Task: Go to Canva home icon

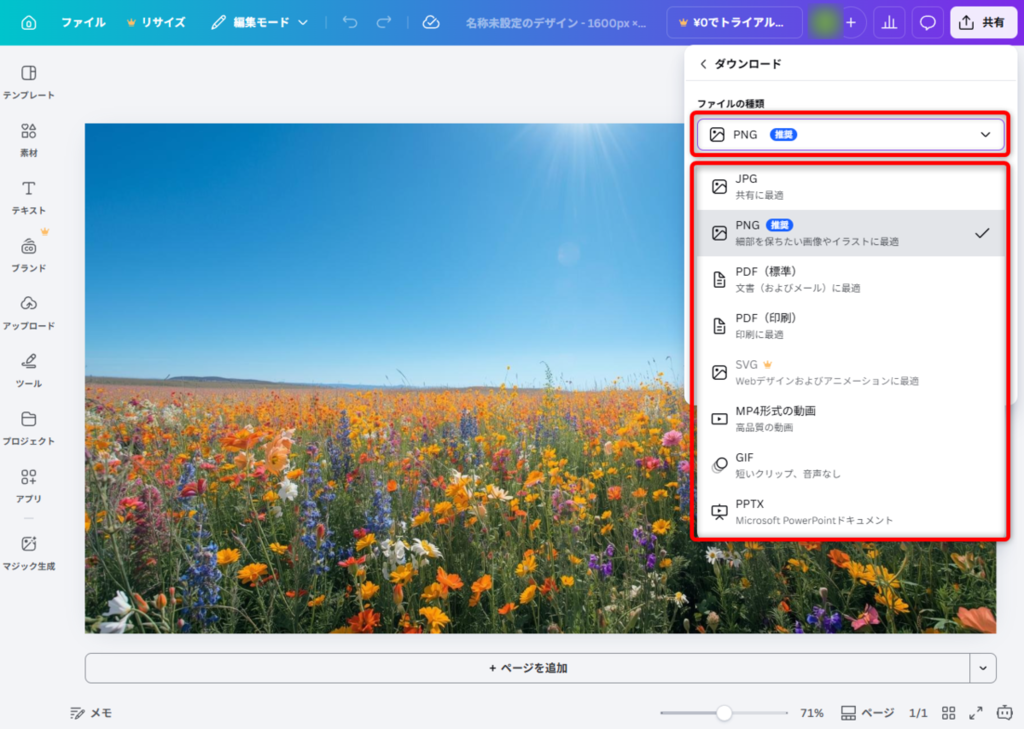Action: [29, 23]
